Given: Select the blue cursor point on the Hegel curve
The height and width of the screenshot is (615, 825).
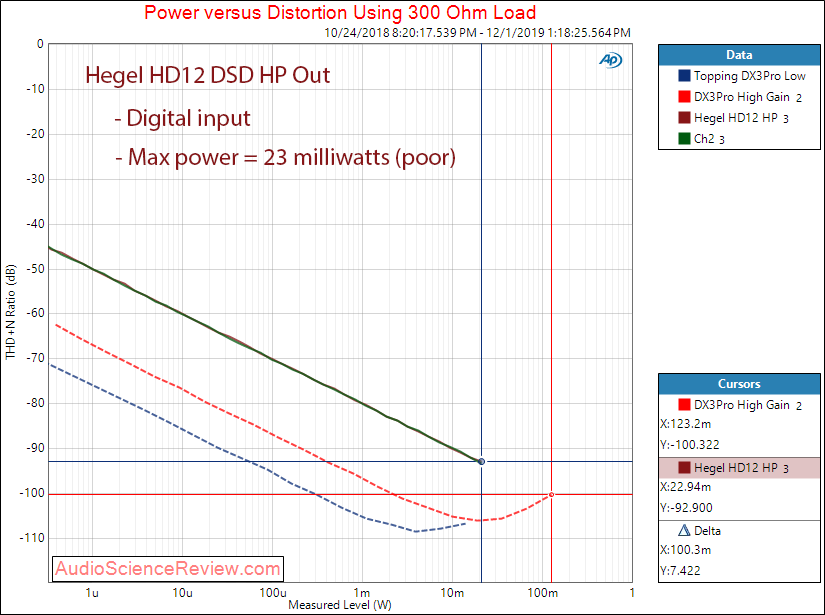Looking at the screenshot, I should 481,461.
